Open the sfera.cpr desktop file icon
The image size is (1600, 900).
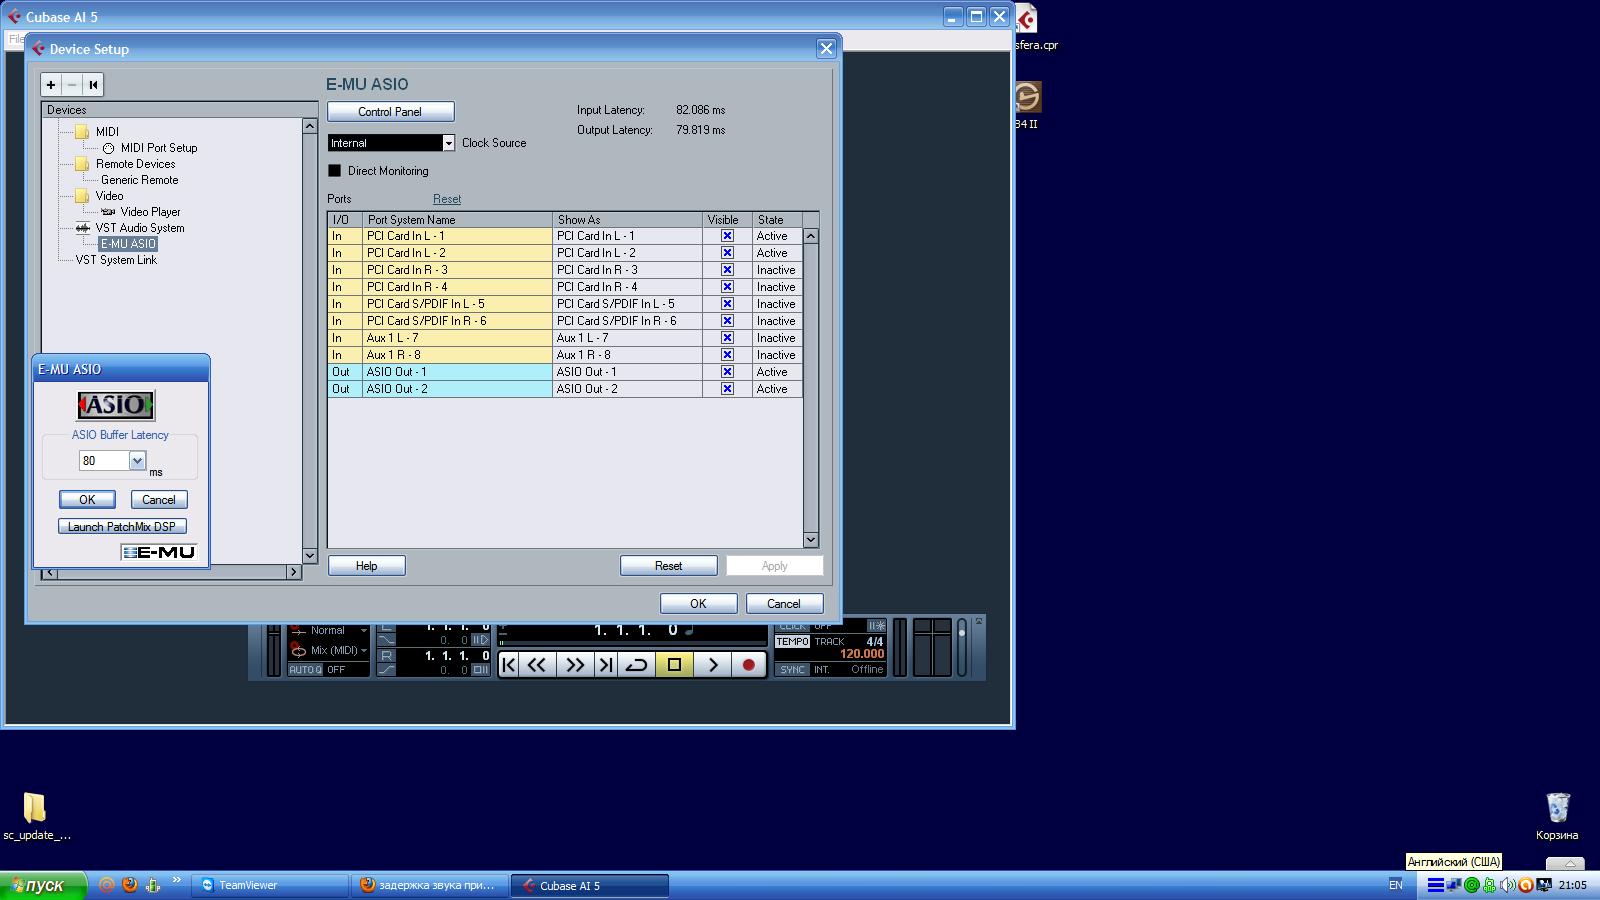coord(1027,20)
